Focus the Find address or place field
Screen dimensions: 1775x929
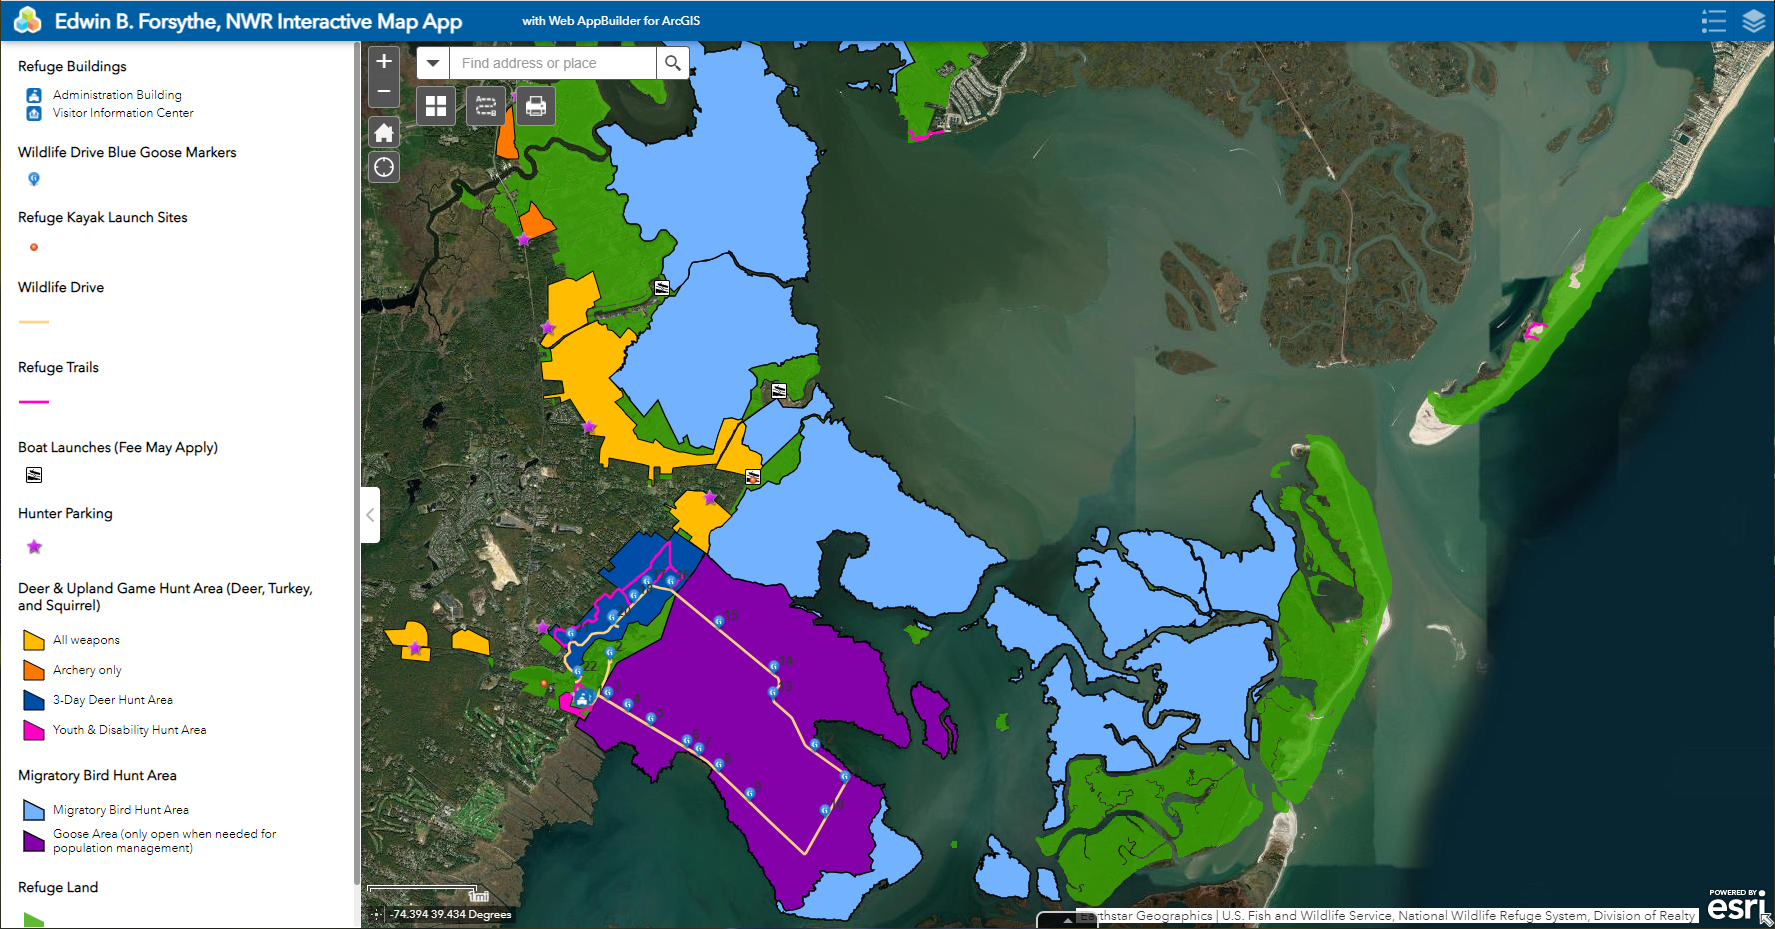pos(553,63)
